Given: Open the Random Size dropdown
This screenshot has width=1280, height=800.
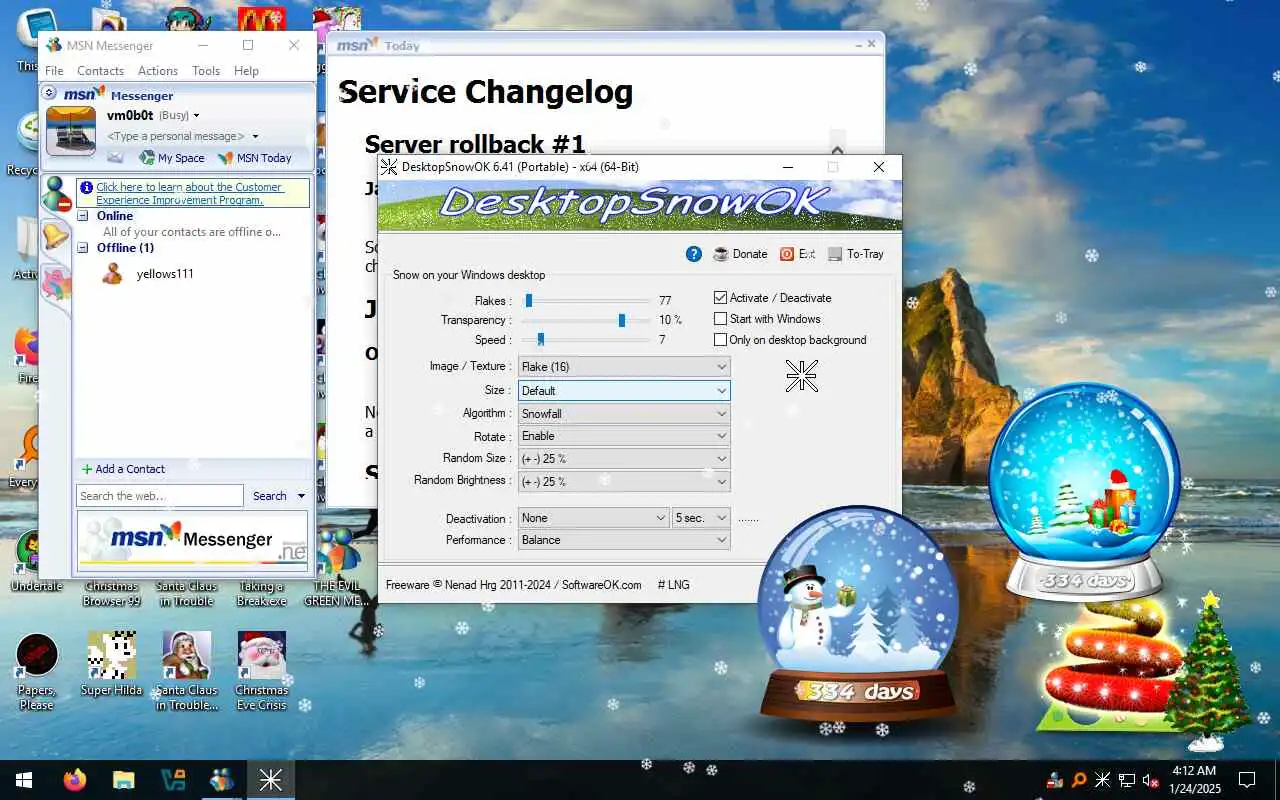Looking at the screenshot, I should point(624,459).
